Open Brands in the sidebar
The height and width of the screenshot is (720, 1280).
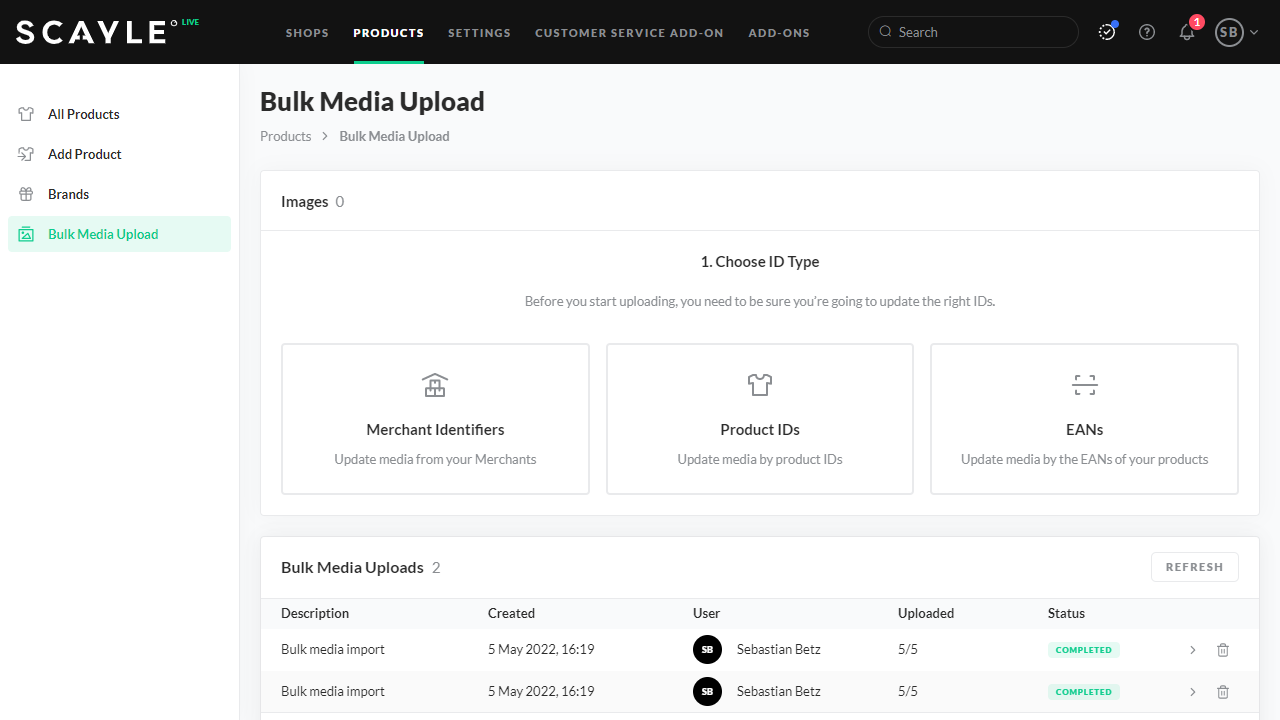point(68,194)
